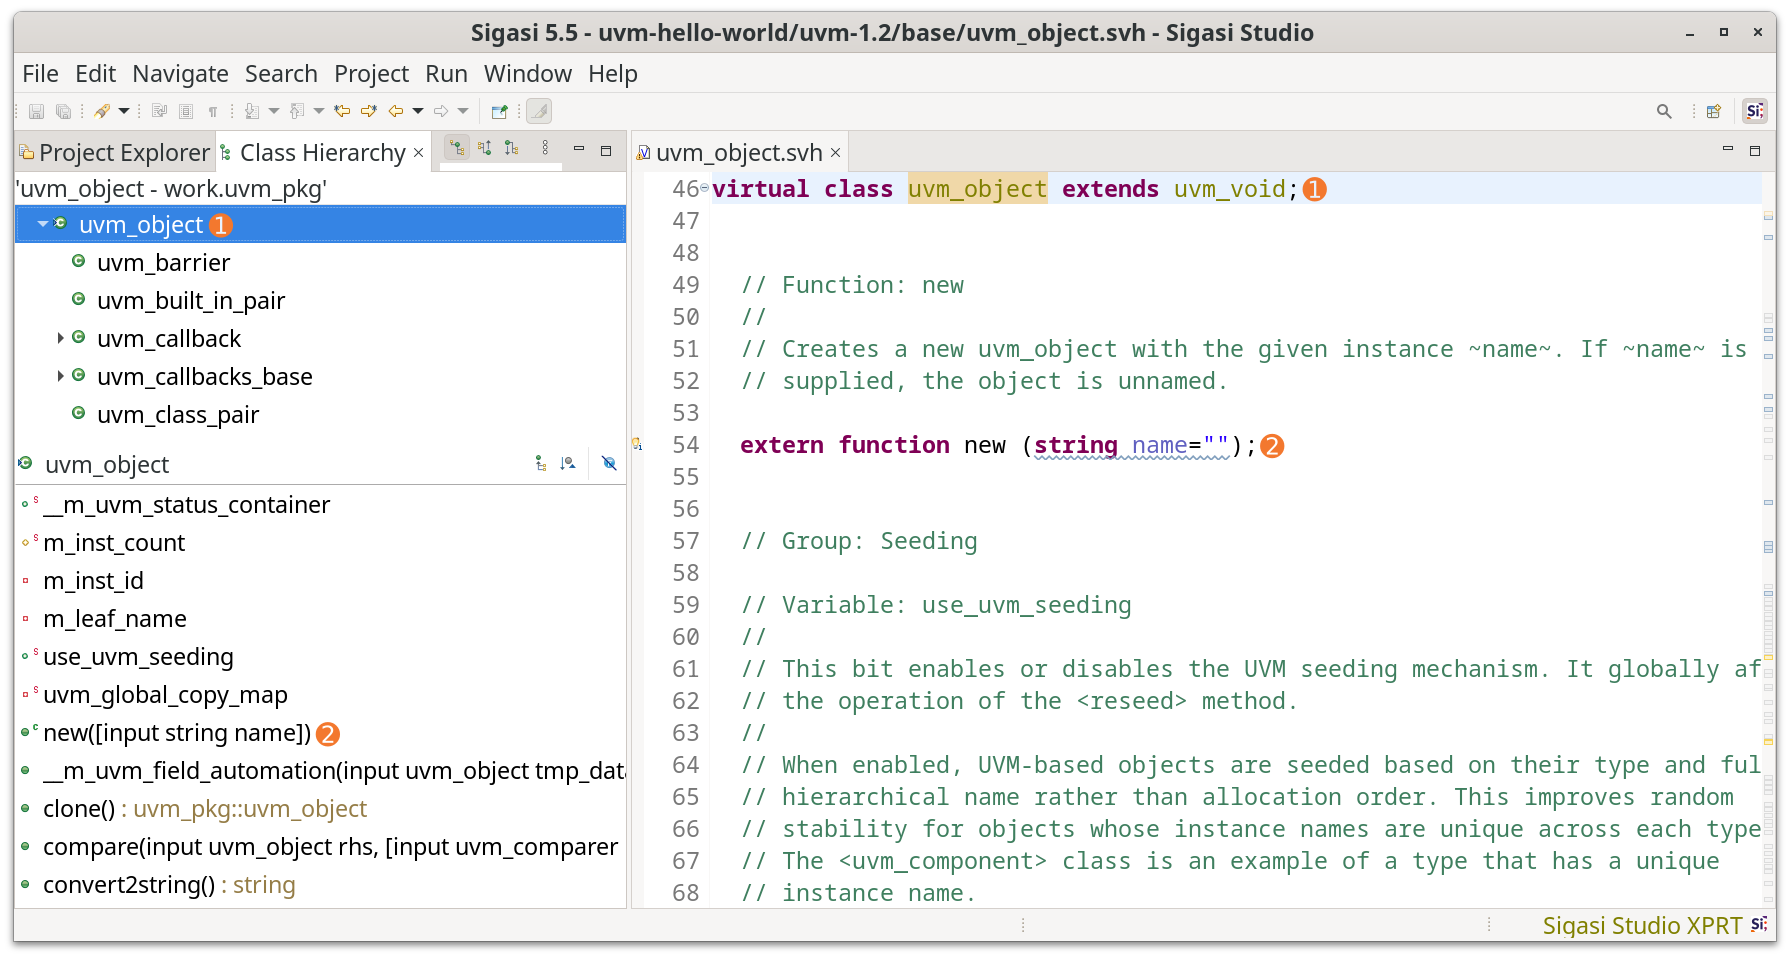Click the pen/wizard toolbar icon
The height and width of the screenshot is (958, 1790).
pyautogui.click(x=102, y=111)
